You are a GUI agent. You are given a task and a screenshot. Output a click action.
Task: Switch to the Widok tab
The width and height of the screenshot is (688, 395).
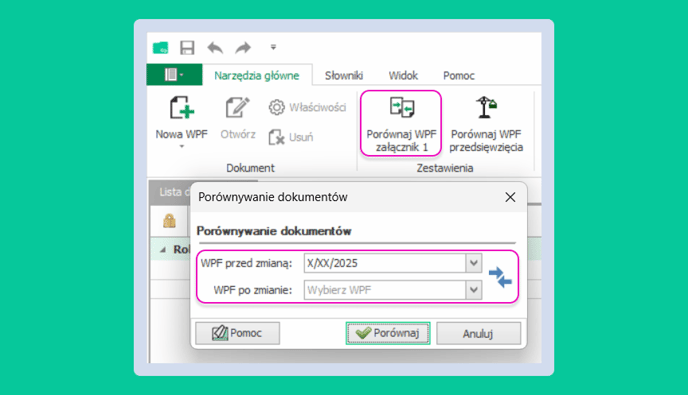coord(403,75)
